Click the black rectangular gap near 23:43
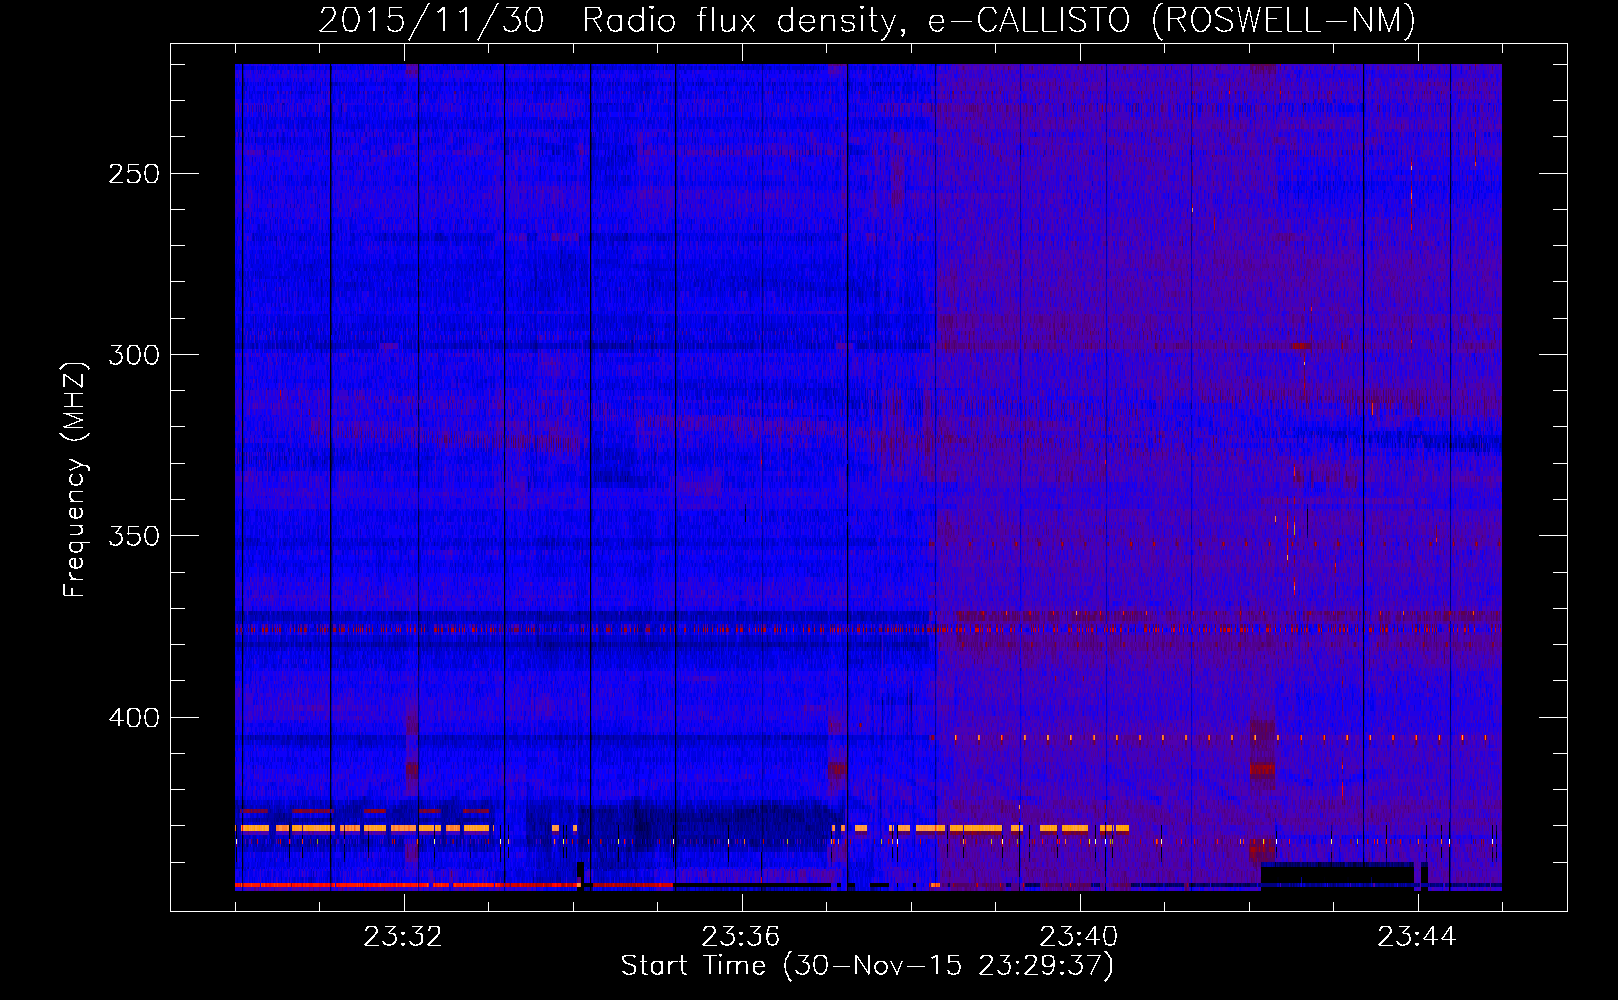 point(1336,873)
